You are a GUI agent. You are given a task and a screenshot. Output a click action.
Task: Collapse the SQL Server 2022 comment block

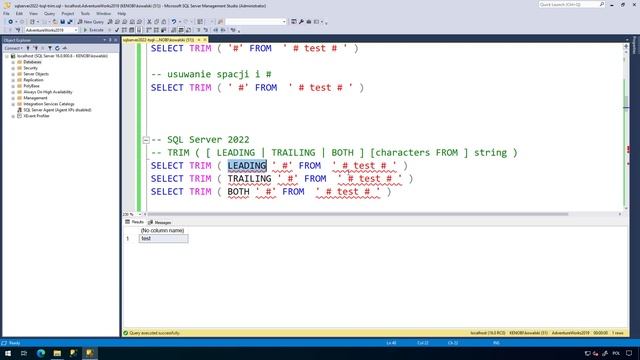click(146, 140)
